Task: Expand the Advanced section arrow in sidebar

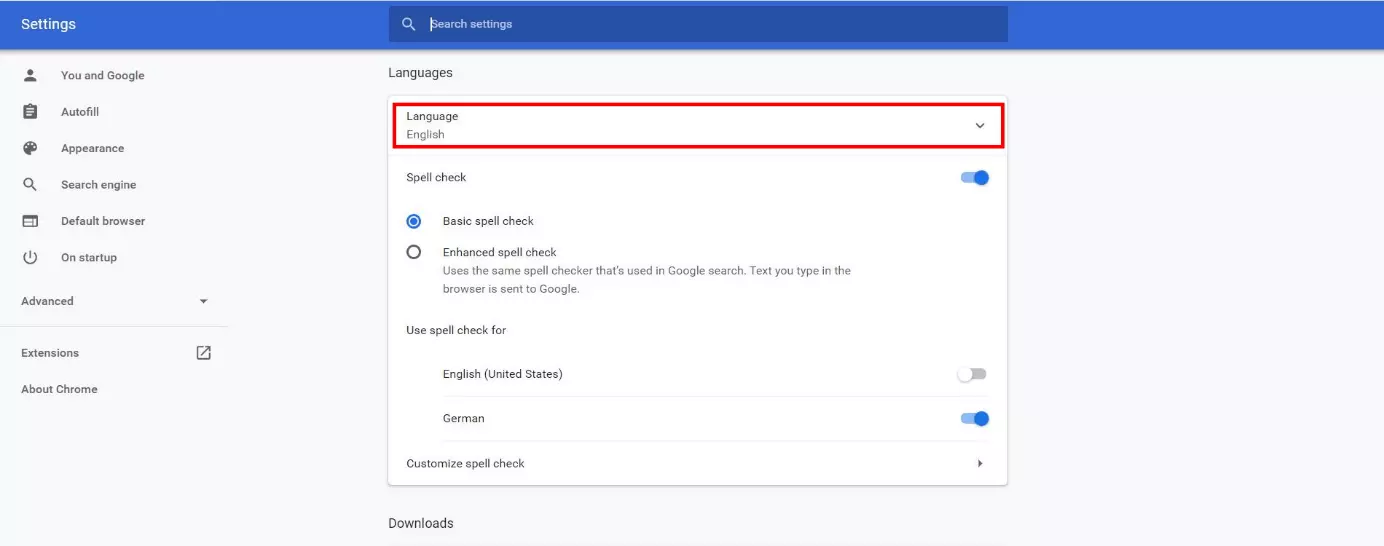Action: point(204,301)
